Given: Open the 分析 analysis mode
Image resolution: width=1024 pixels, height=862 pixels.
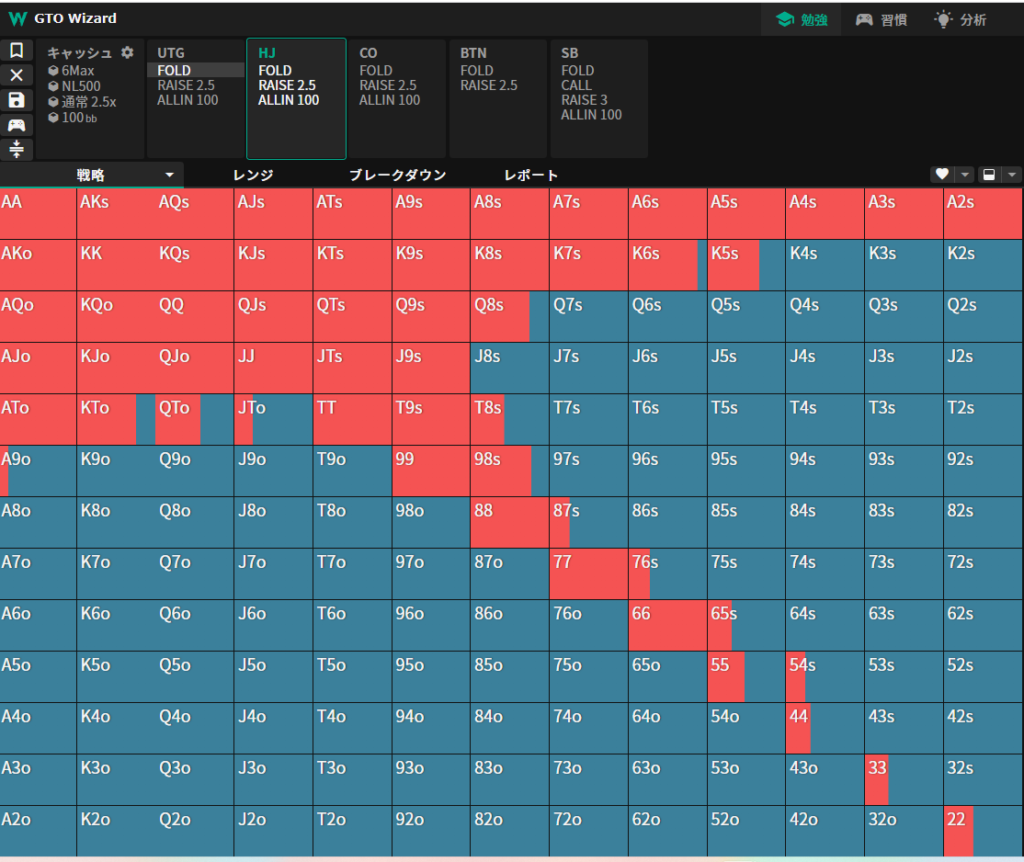Looking at the screenshot, I should (959, 19).
